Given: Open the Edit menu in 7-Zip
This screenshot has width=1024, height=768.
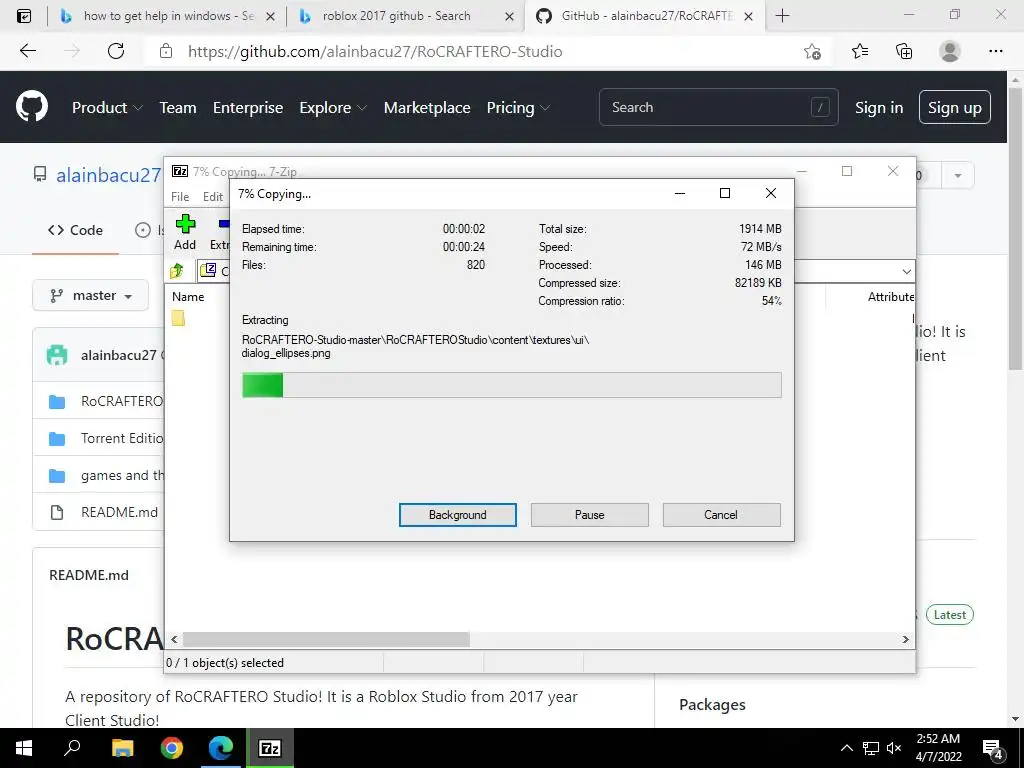Looking at the screenshot, I should coord(213,197).
